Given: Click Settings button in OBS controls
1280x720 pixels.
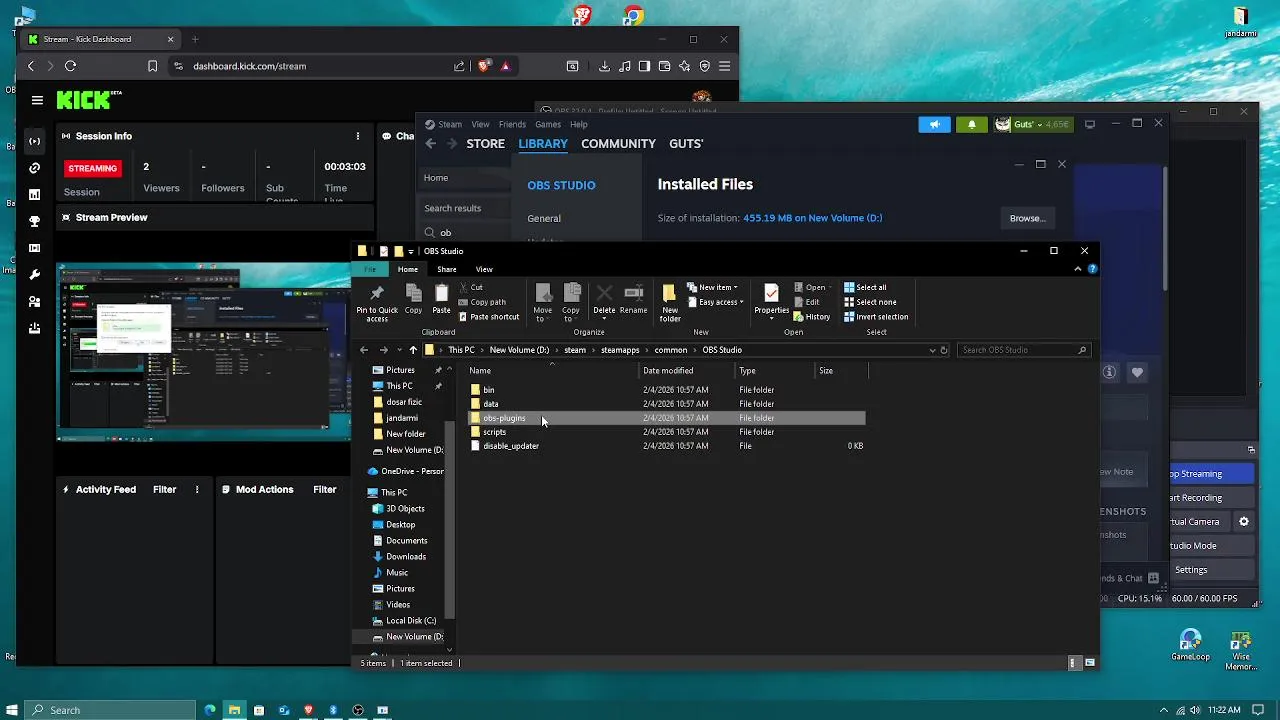Looking at the screenshot, I should (1211, 570).
